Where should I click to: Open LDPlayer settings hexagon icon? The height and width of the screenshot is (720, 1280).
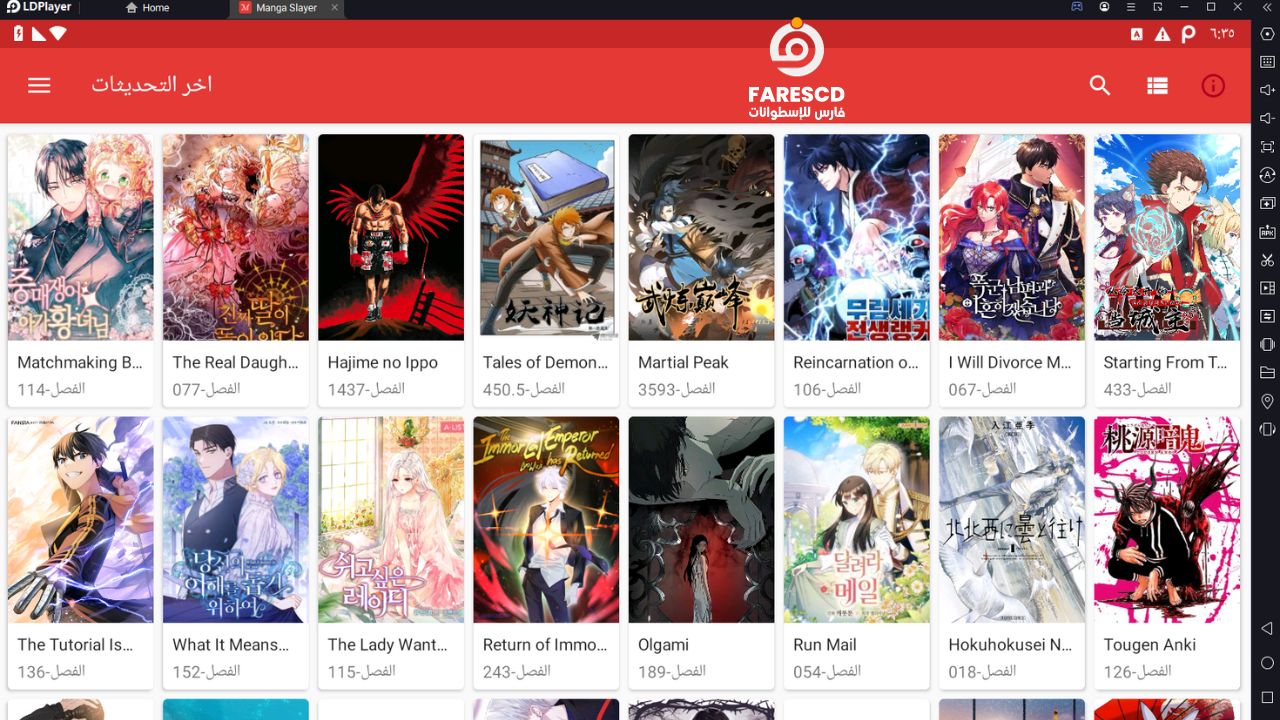pyautogui.click(x=1267, y=33)
